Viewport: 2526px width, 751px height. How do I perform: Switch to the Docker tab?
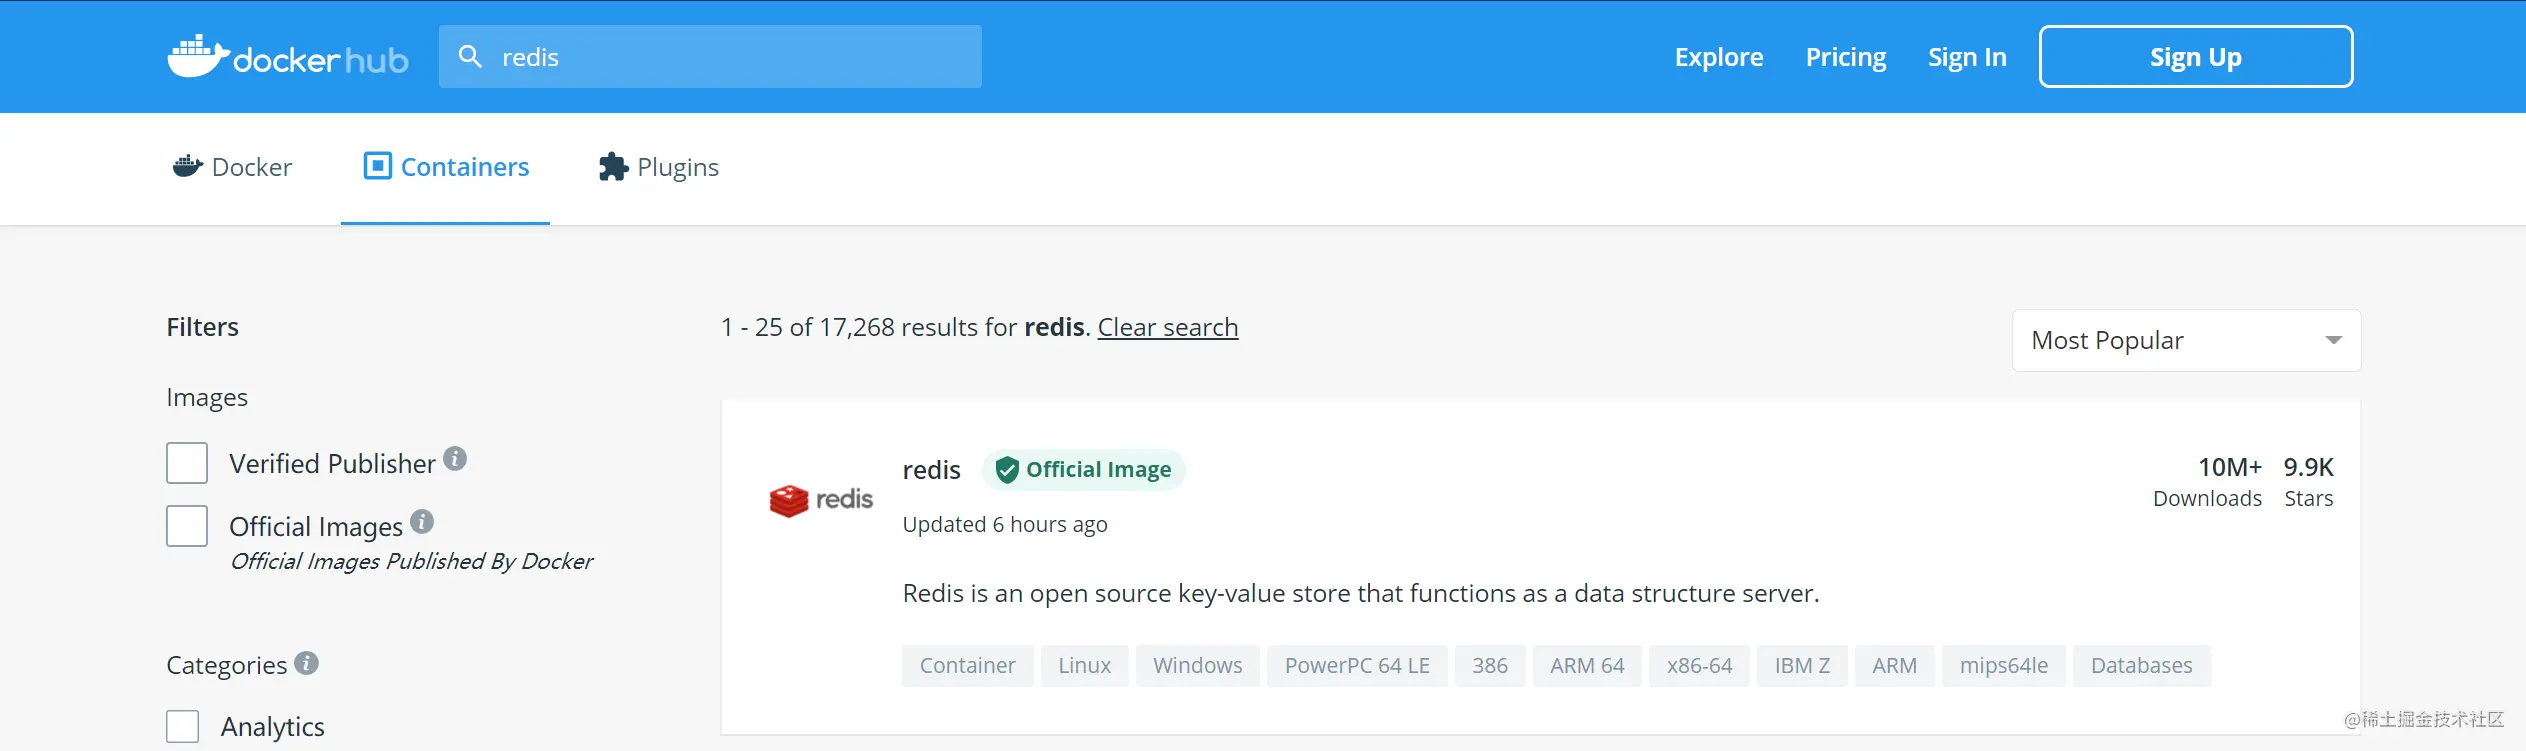[x=232, y=167]
